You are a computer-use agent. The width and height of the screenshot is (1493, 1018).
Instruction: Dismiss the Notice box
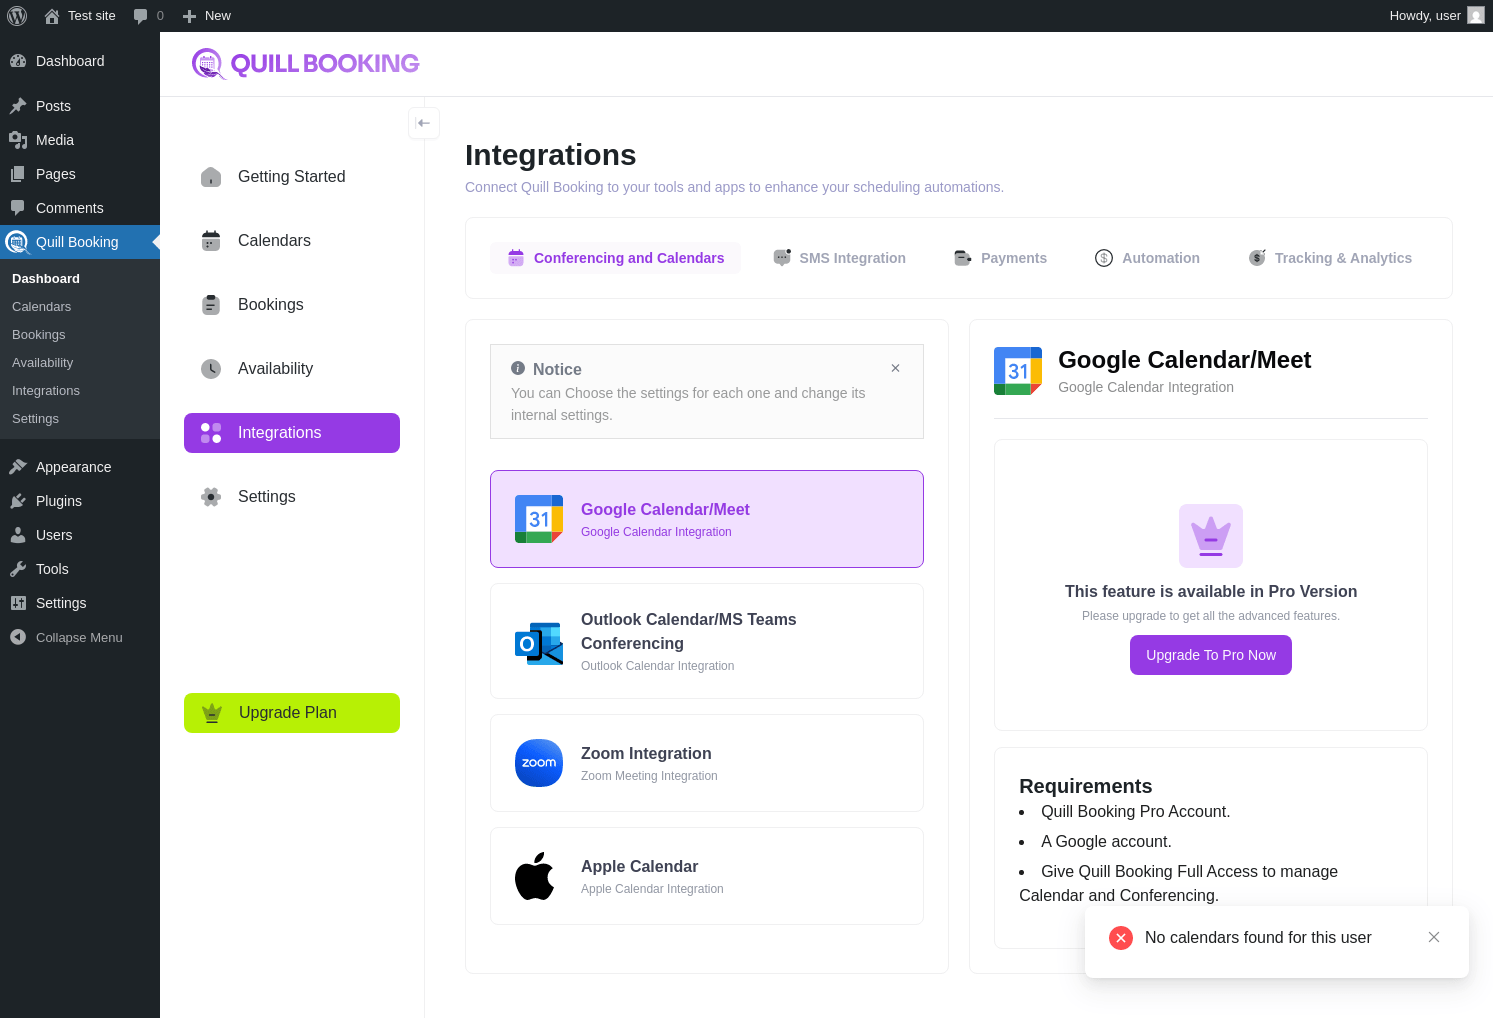pos(895,368)
